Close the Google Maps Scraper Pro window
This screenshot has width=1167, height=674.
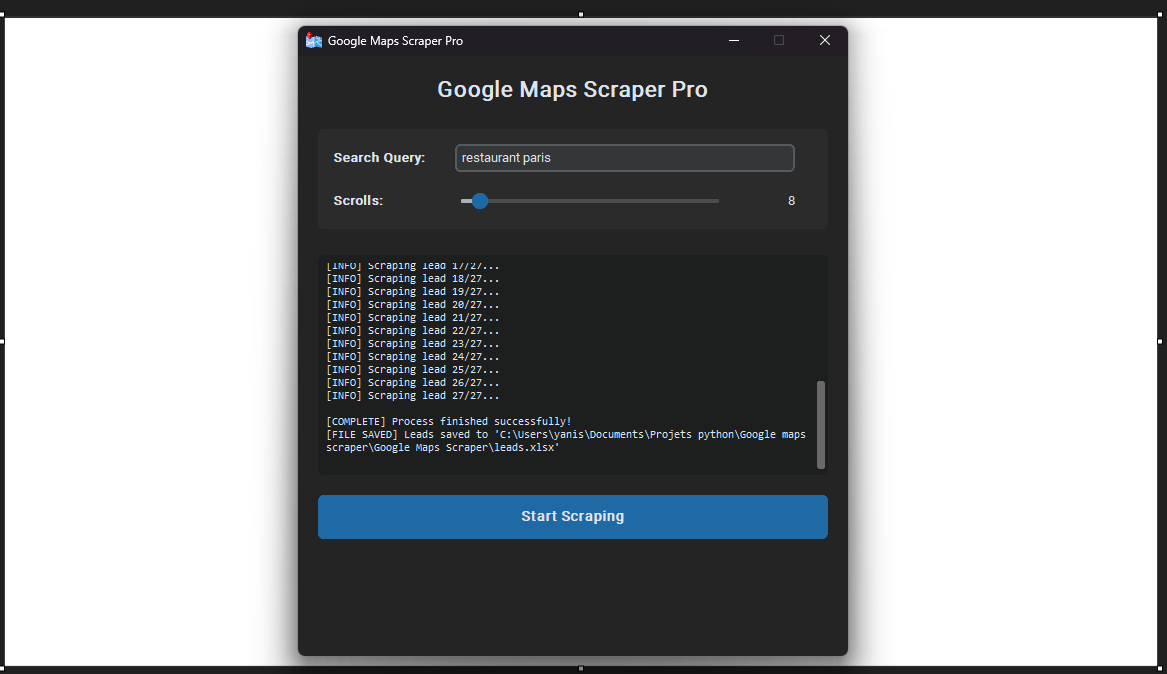click(x=825, y=40)
